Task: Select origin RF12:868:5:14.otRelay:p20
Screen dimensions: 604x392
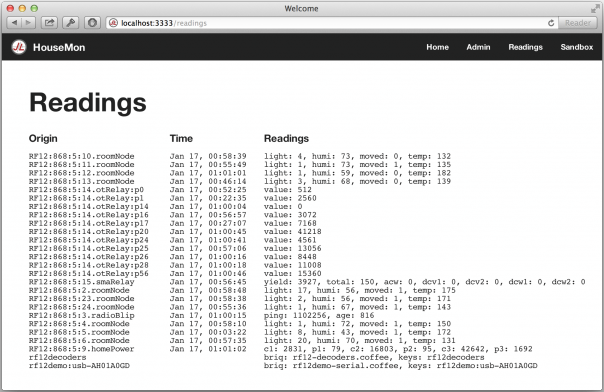Action: tap(89, 231)
